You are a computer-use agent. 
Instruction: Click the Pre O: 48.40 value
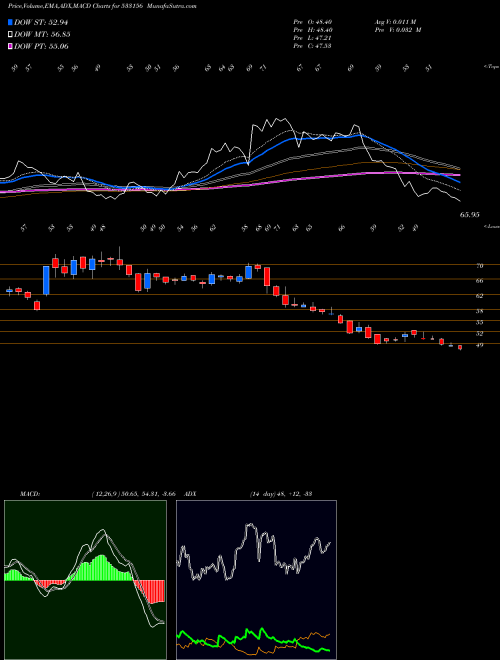[313, 22]
